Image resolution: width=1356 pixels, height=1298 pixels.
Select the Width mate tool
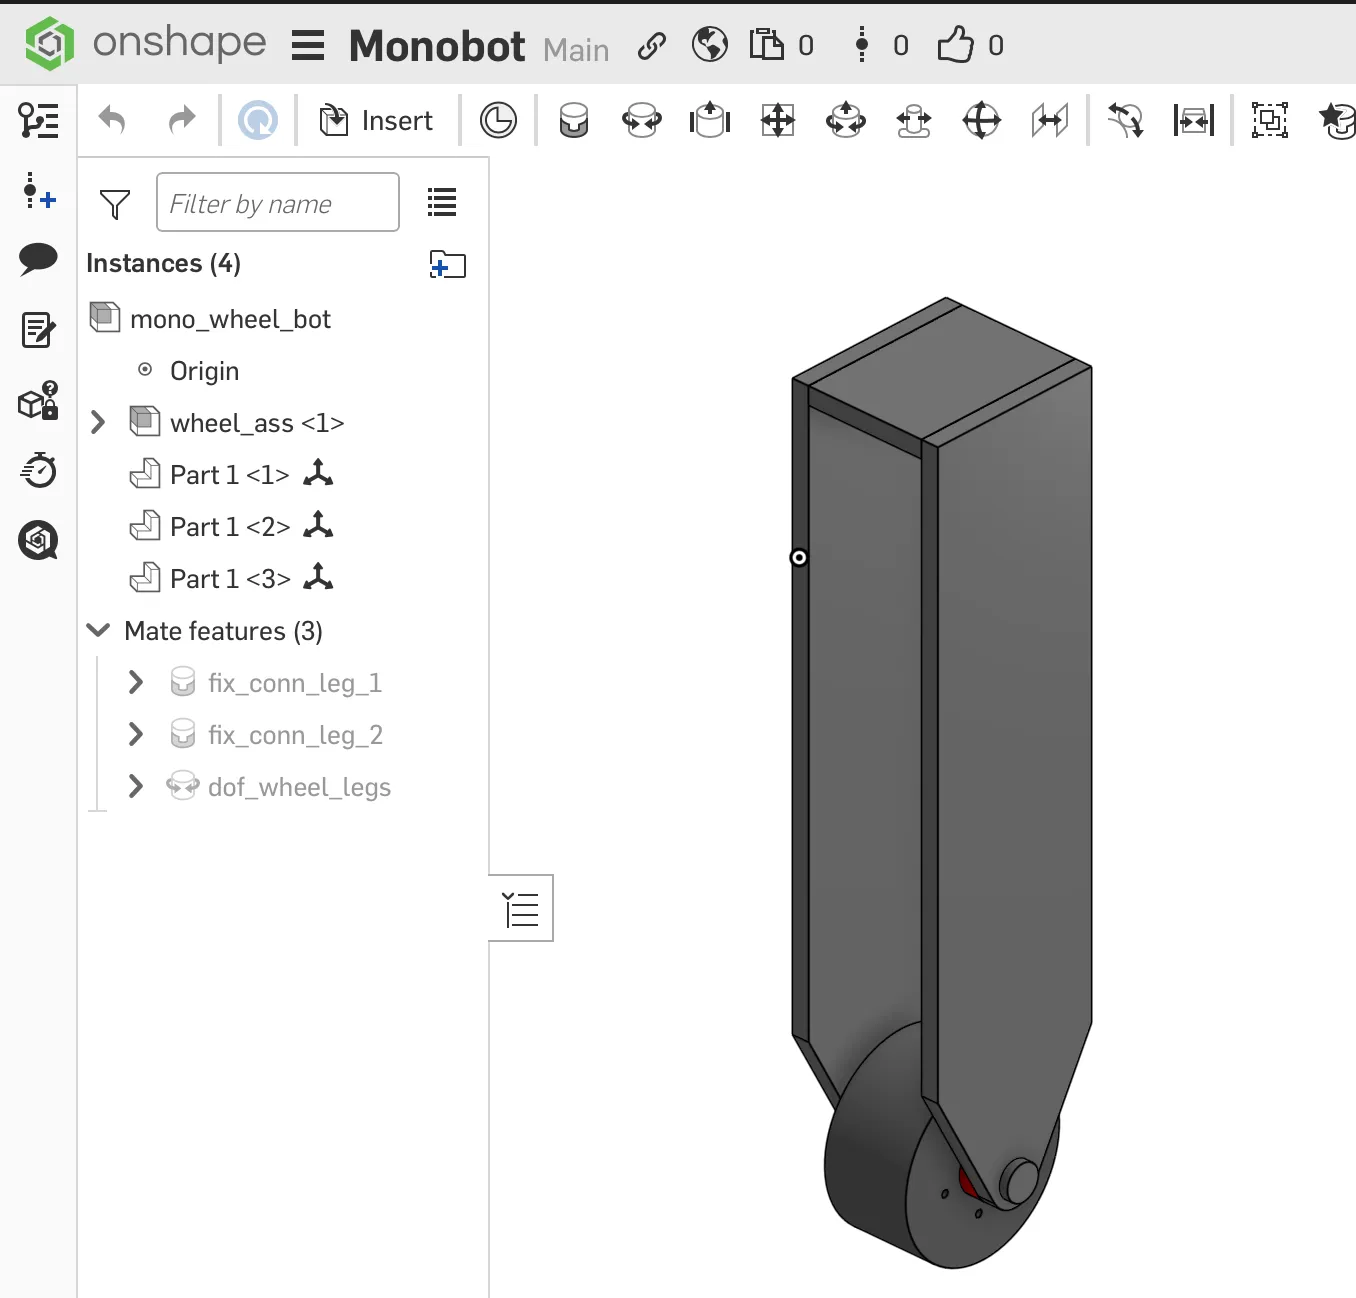1194,121
